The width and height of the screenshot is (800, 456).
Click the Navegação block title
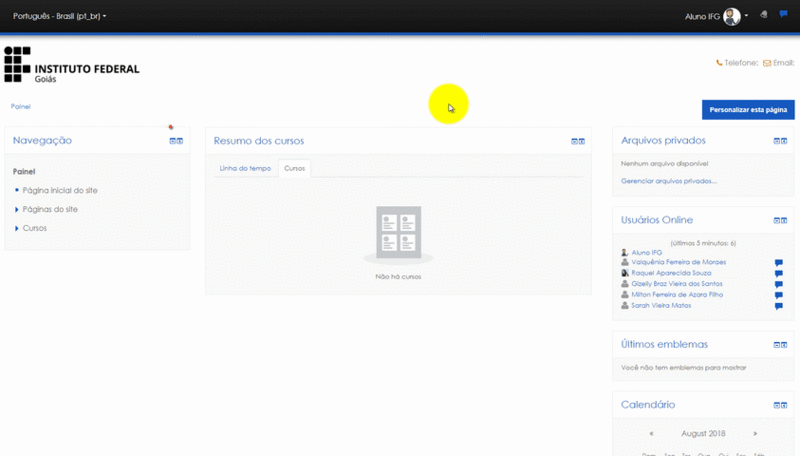(x=42, y=140)
